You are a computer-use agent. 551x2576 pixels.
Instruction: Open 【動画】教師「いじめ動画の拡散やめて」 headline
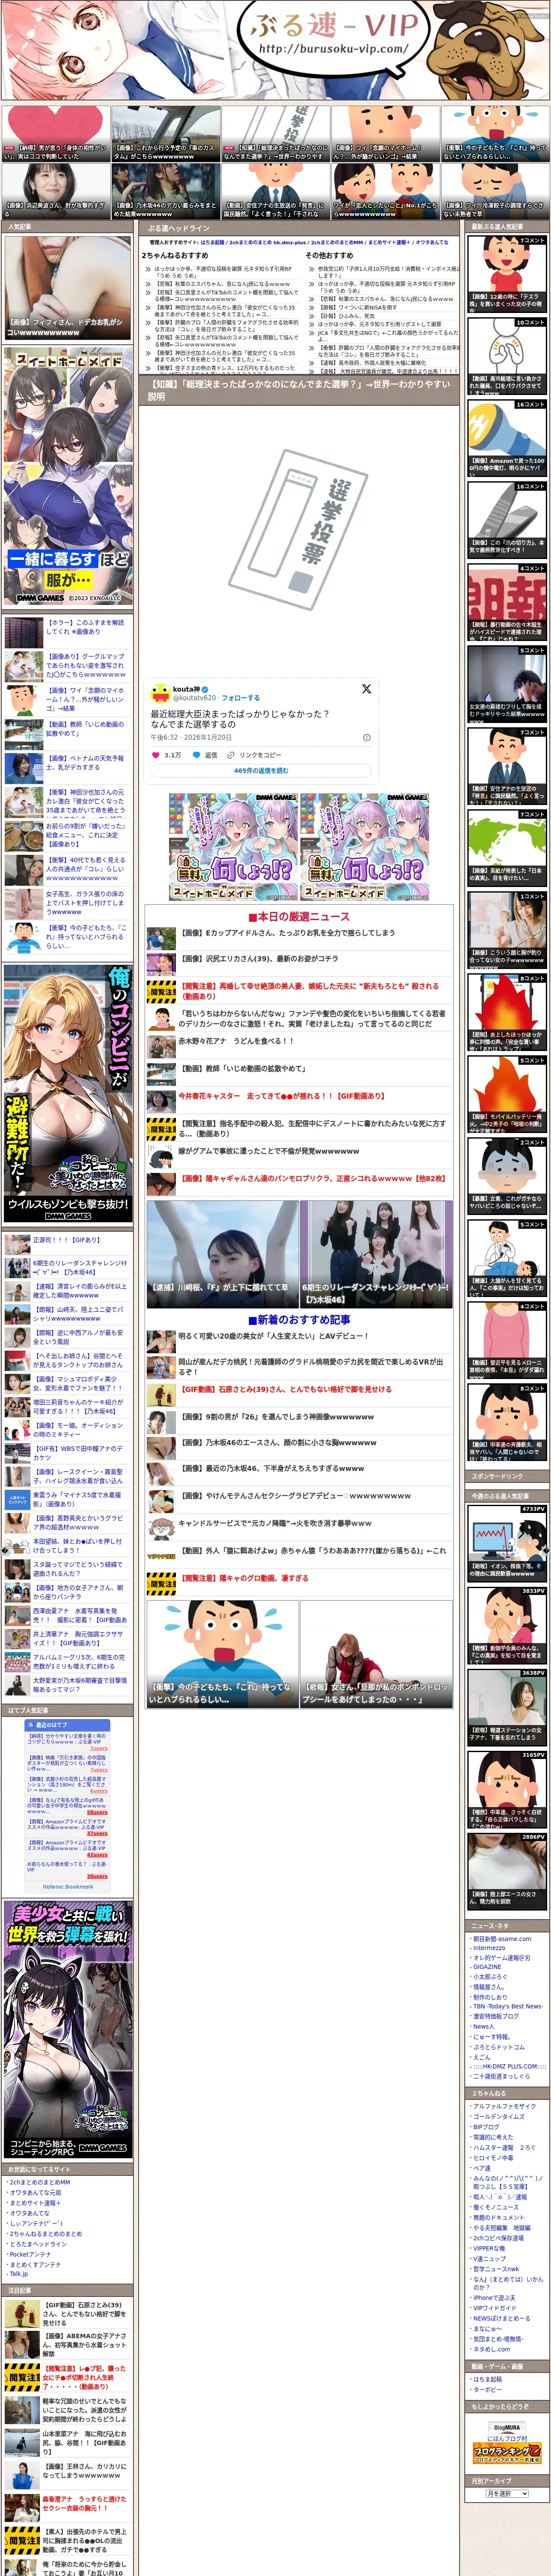point(243,1068)
